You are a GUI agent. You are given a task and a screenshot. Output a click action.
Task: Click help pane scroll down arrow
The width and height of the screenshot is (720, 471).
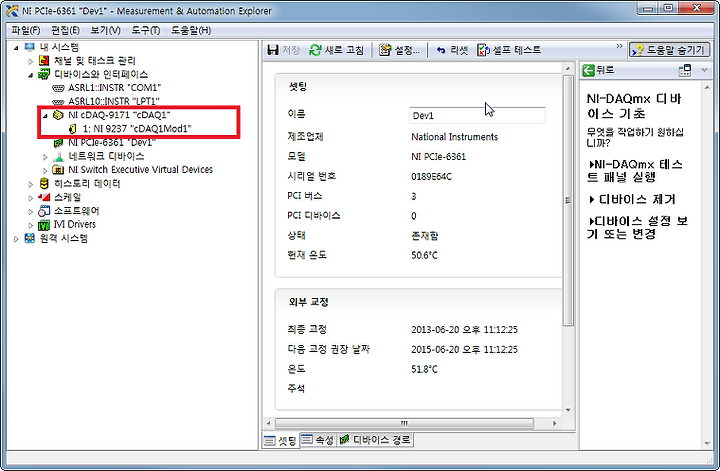pyautogui.click(x=707, y=443)
